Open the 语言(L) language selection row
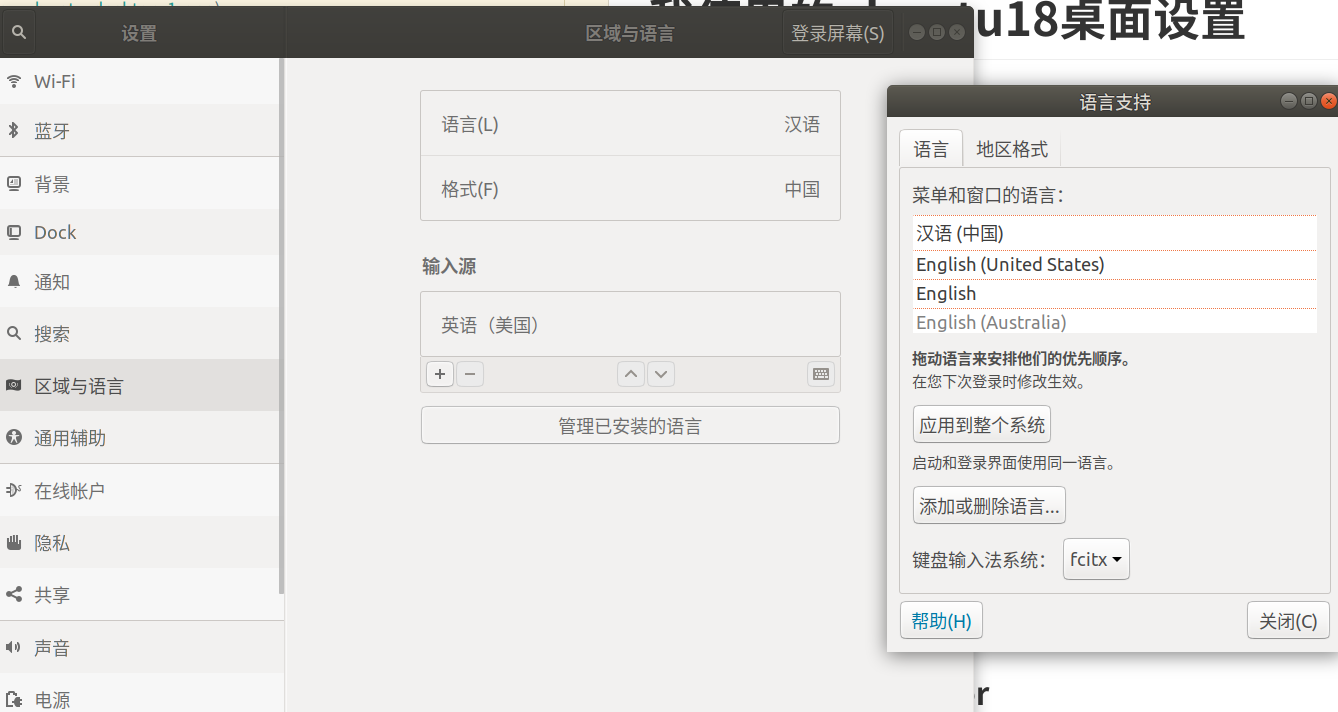This screenshot has width=1338, height=712. 630,124
